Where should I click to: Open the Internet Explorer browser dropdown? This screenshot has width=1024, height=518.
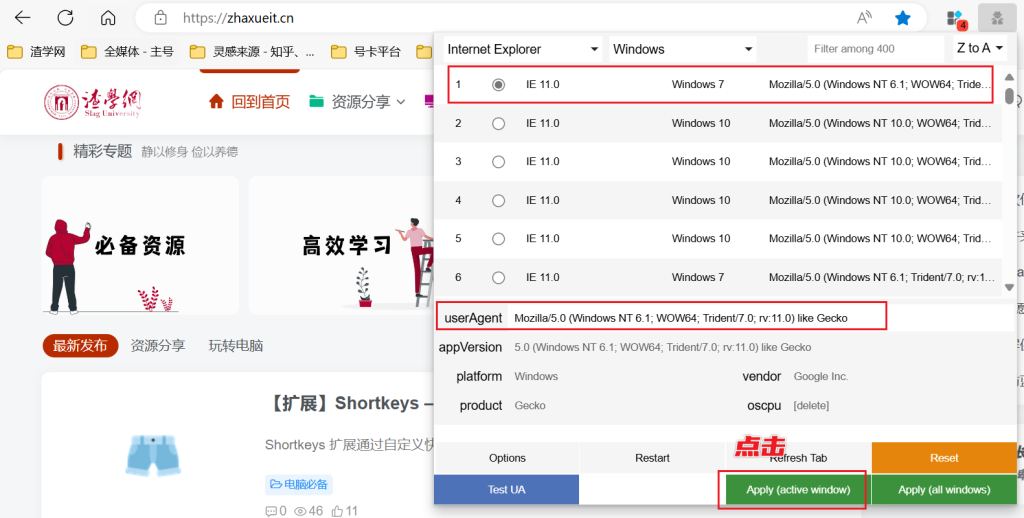pos(523,49)
